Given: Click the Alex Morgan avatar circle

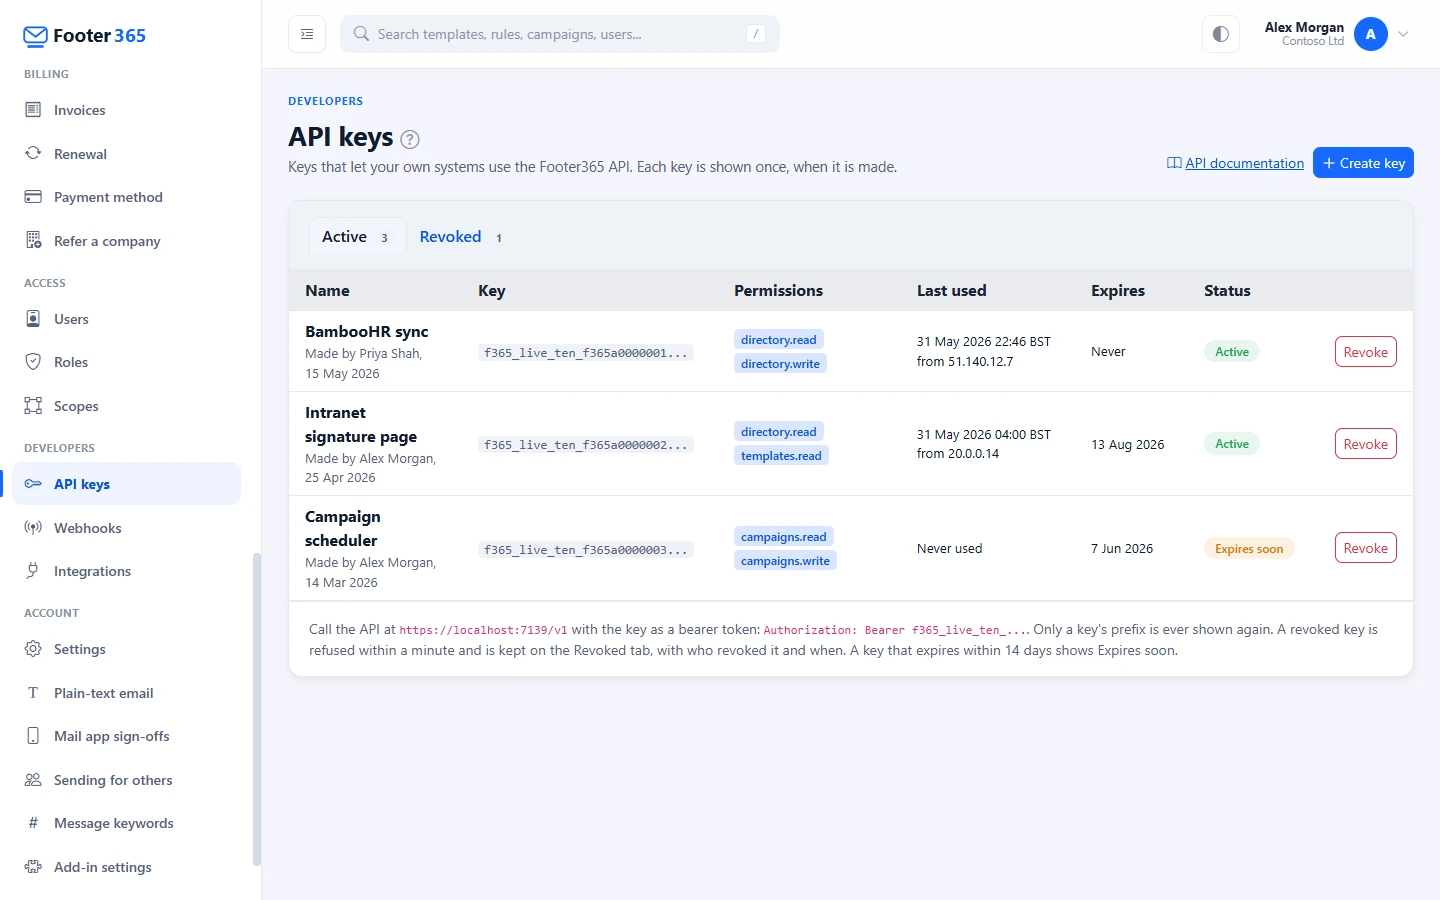Looking at the screenshot, I should (x=1371, y=34).
